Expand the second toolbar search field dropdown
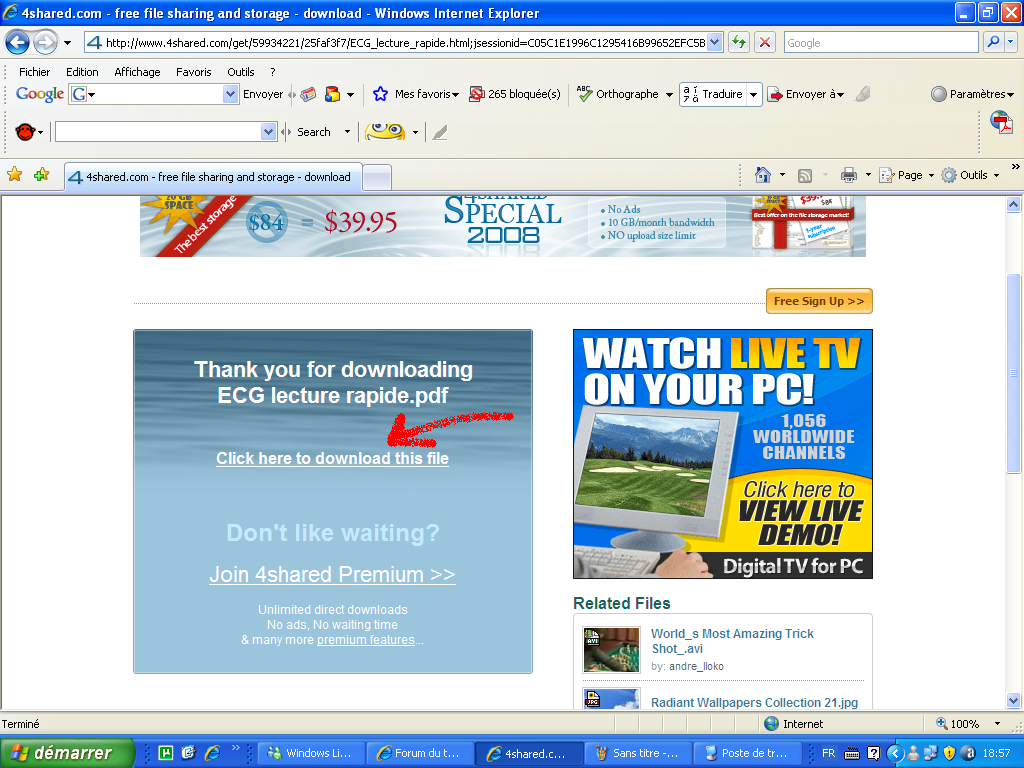Viewport: 1024px width, 768px height. [268, 132]
